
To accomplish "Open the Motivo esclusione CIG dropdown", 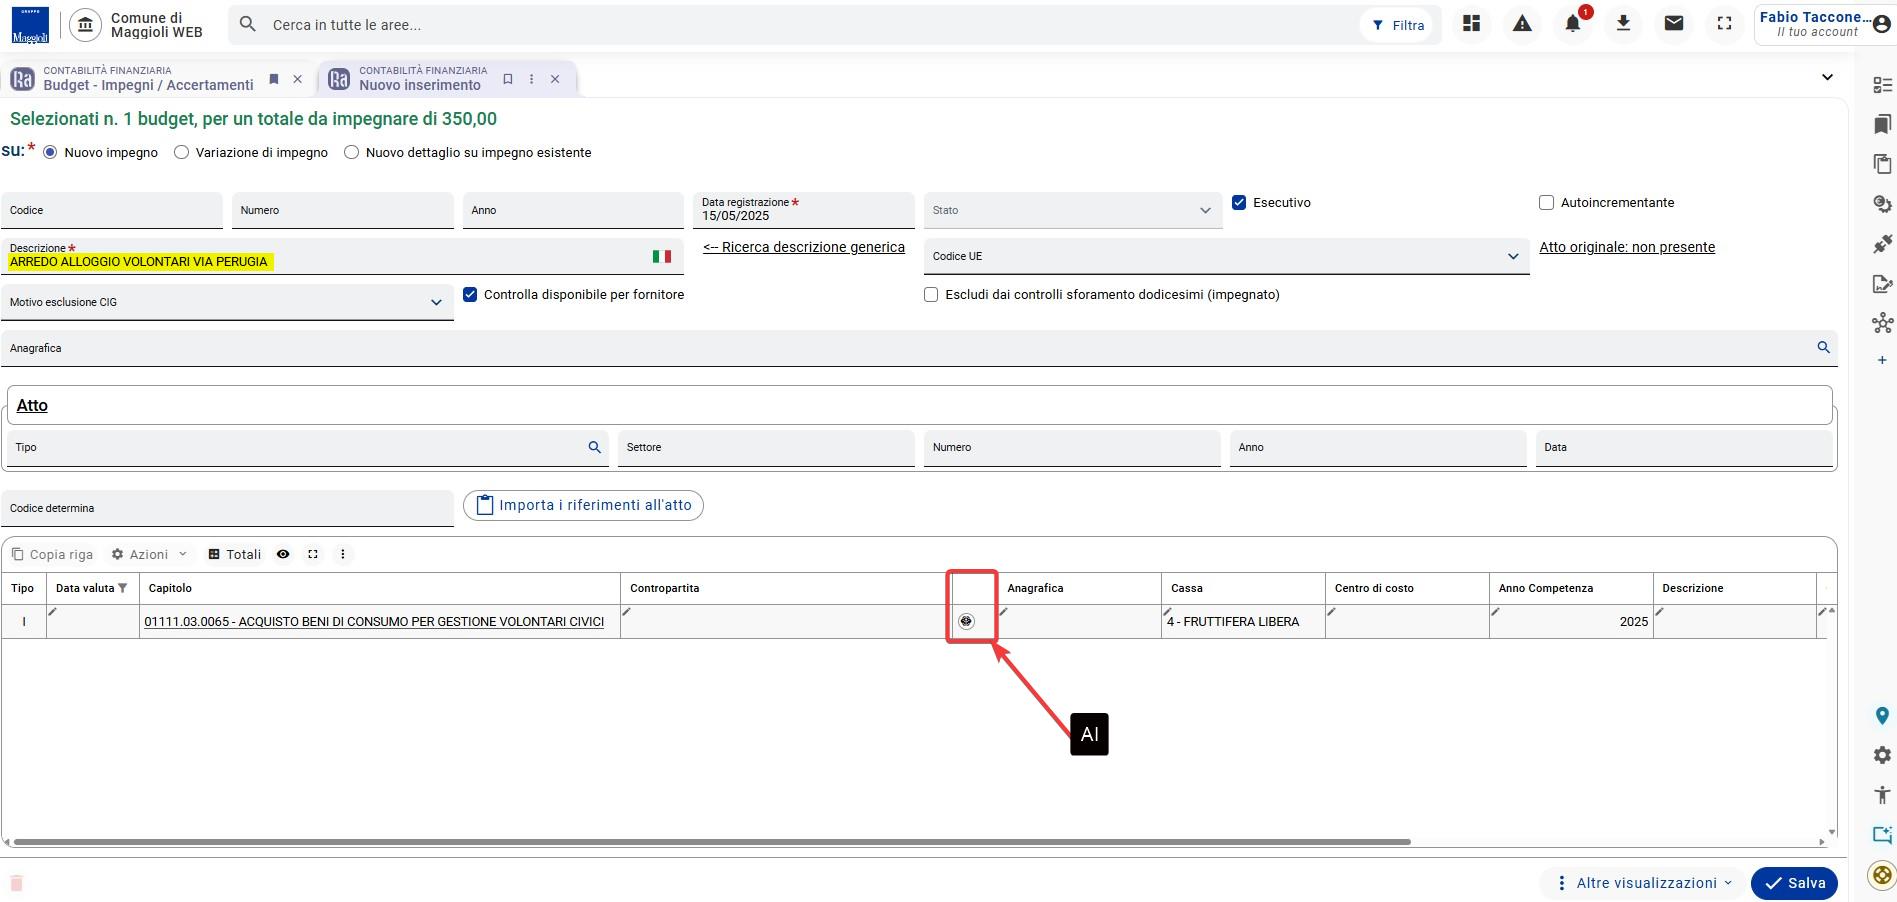I will tap(227, 302).
